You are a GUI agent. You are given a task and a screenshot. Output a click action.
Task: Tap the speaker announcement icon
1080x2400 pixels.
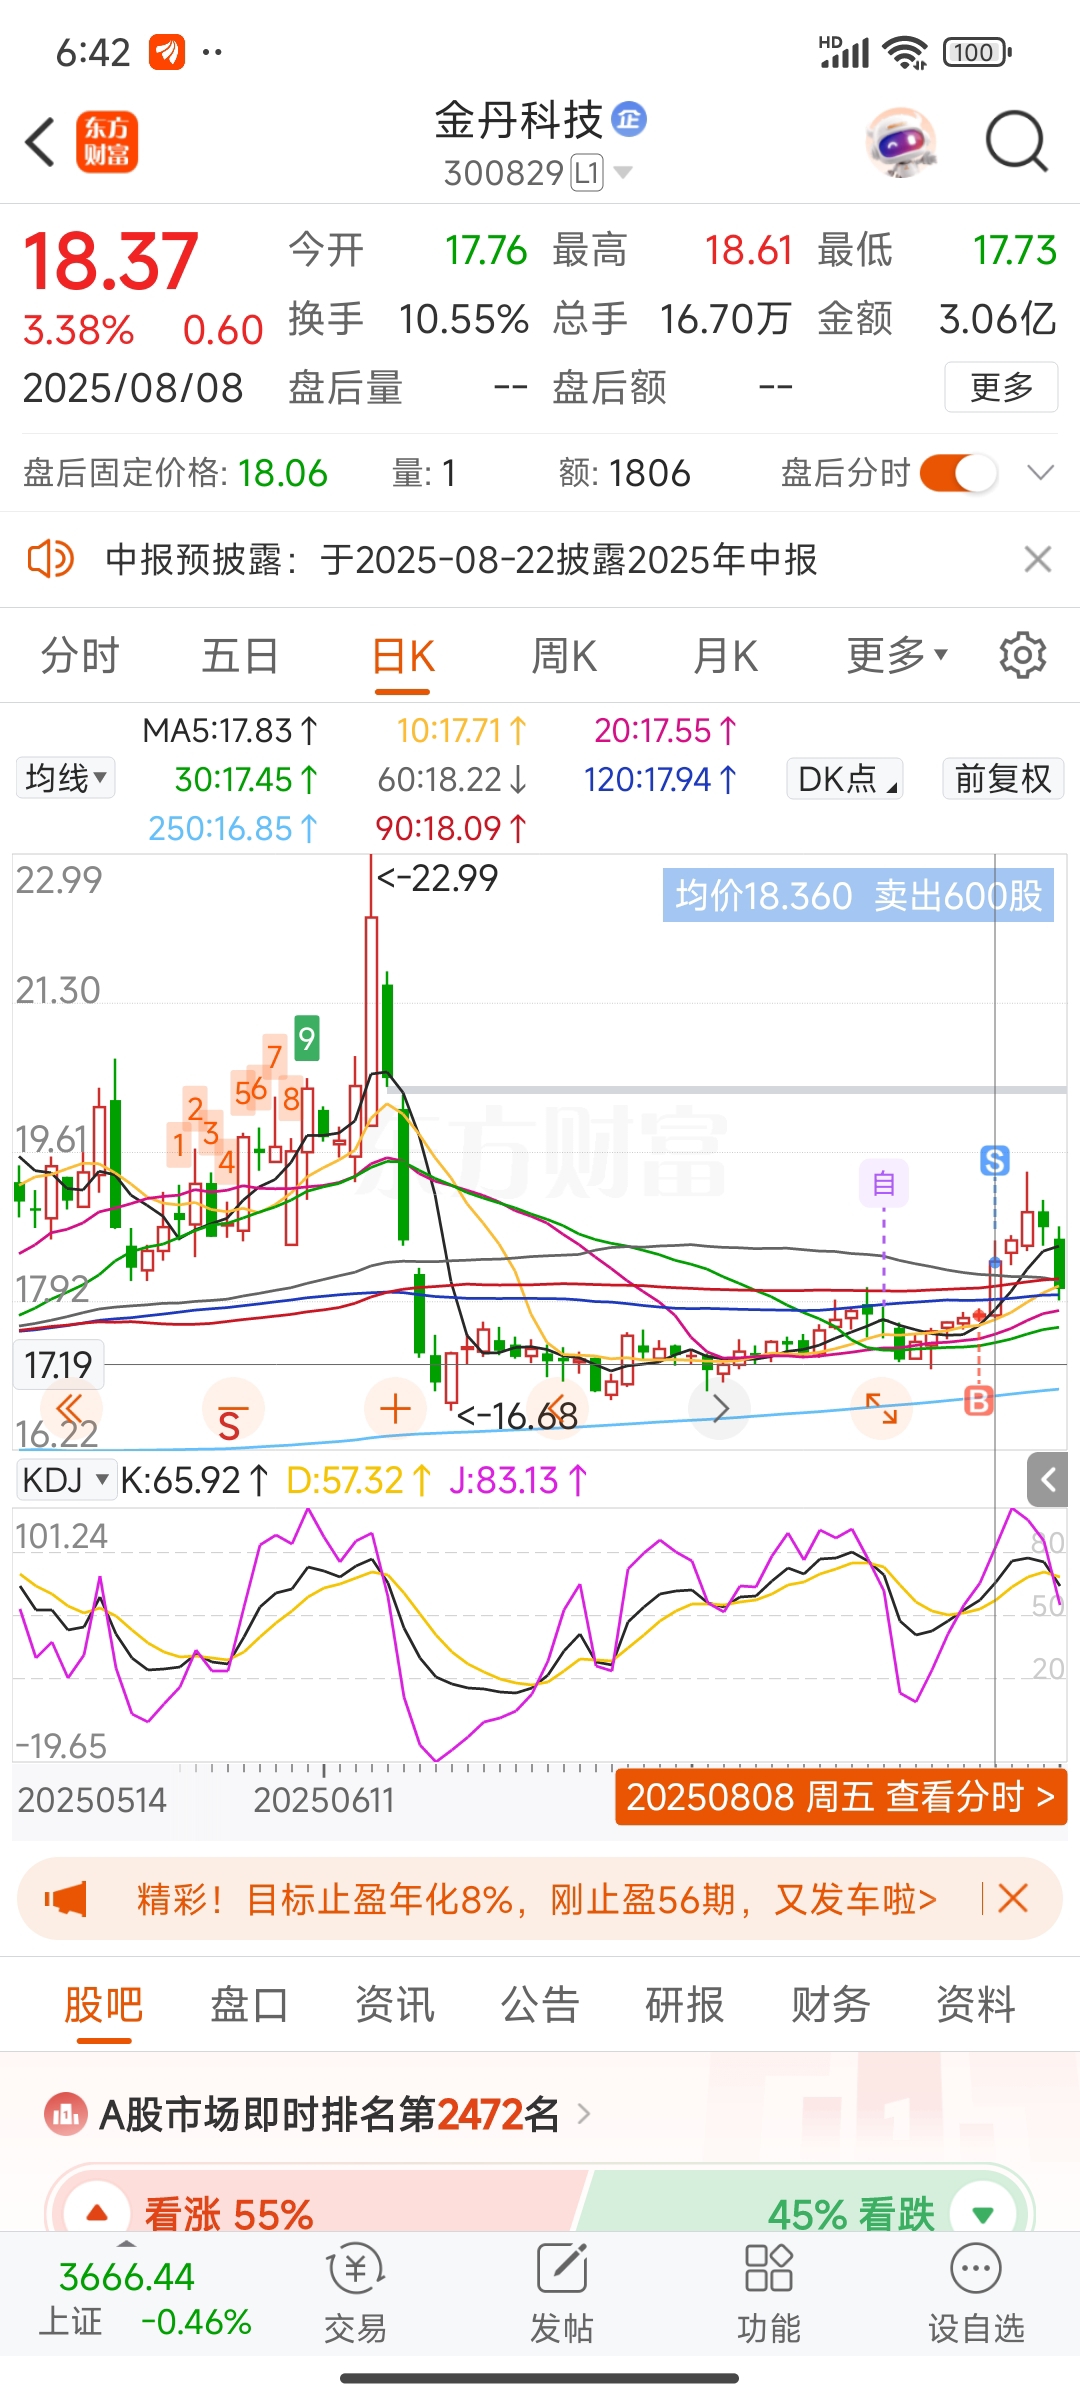click(50, 559)
